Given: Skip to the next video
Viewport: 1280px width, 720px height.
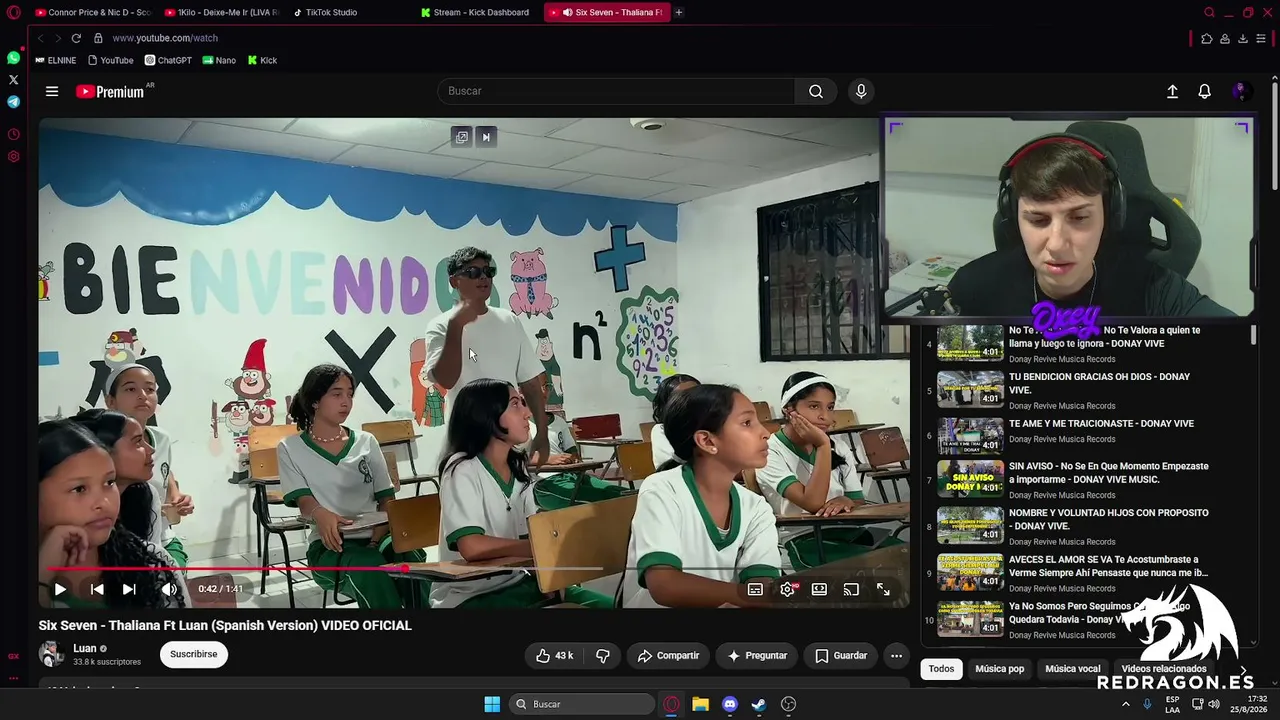Looking at the screenshot, I should pyautogui.click(x=129, y=589).
